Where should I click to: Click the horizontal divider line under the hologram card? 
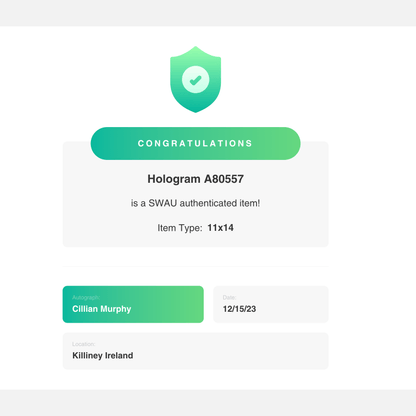coord(196,266)
